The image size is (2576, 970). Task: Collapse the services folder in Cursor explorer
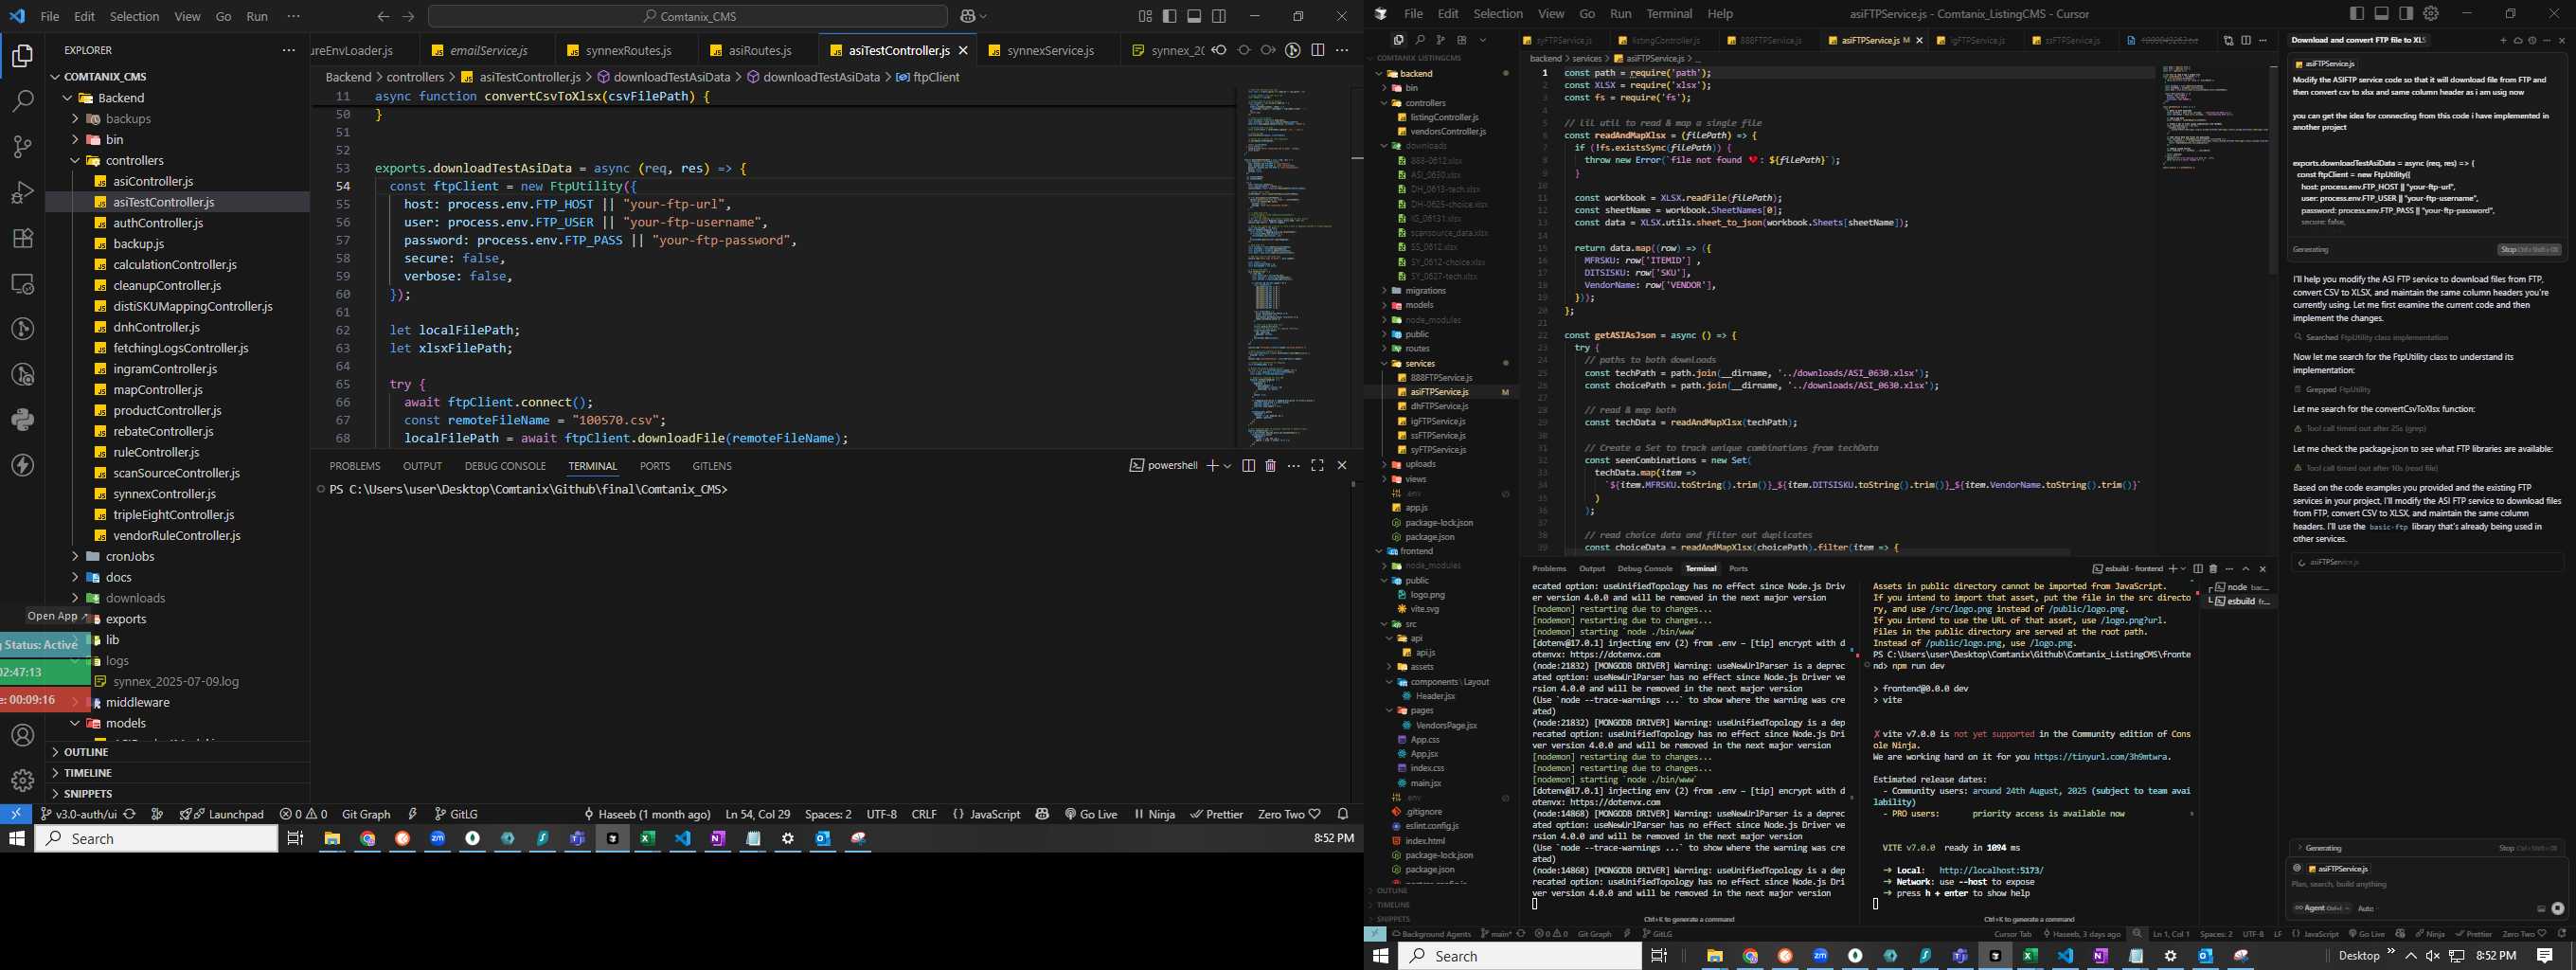1384,363
